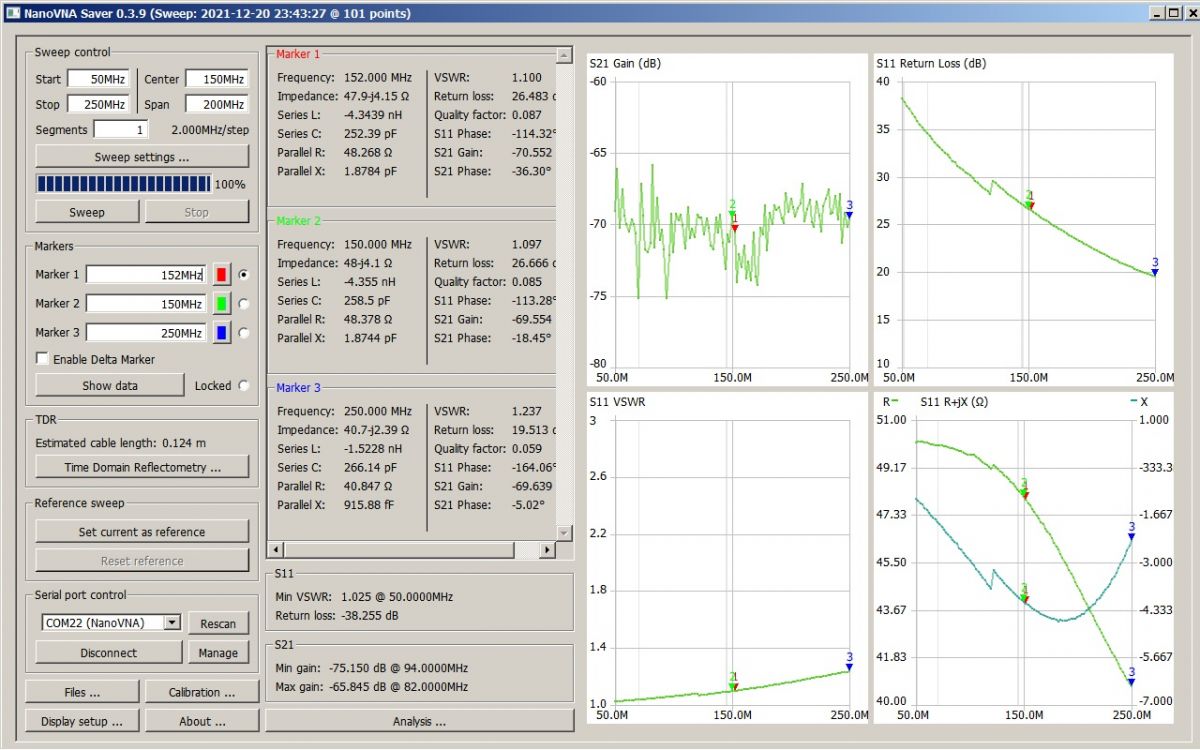Click the red marker 1 triangle in Return Loss chart
This screenshot has width=1200, height=750.
pos(1030,206)
